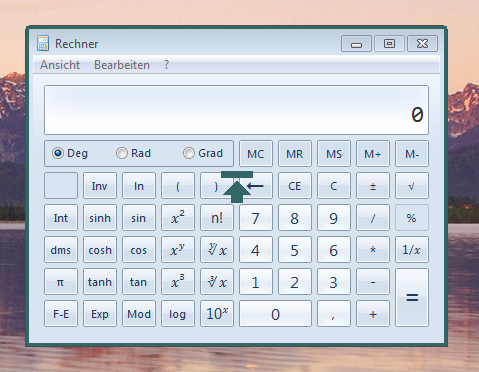This screenshot has width=479, height=372.
Task: Click the pi constant button
Action: coord(61,282)
